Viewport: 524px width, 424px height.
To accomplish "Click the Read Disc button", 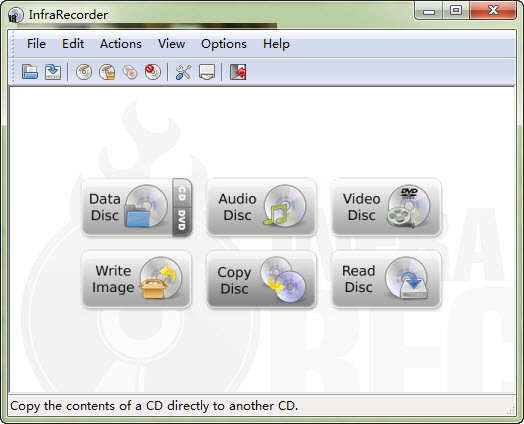I will (x=386, y=279).
